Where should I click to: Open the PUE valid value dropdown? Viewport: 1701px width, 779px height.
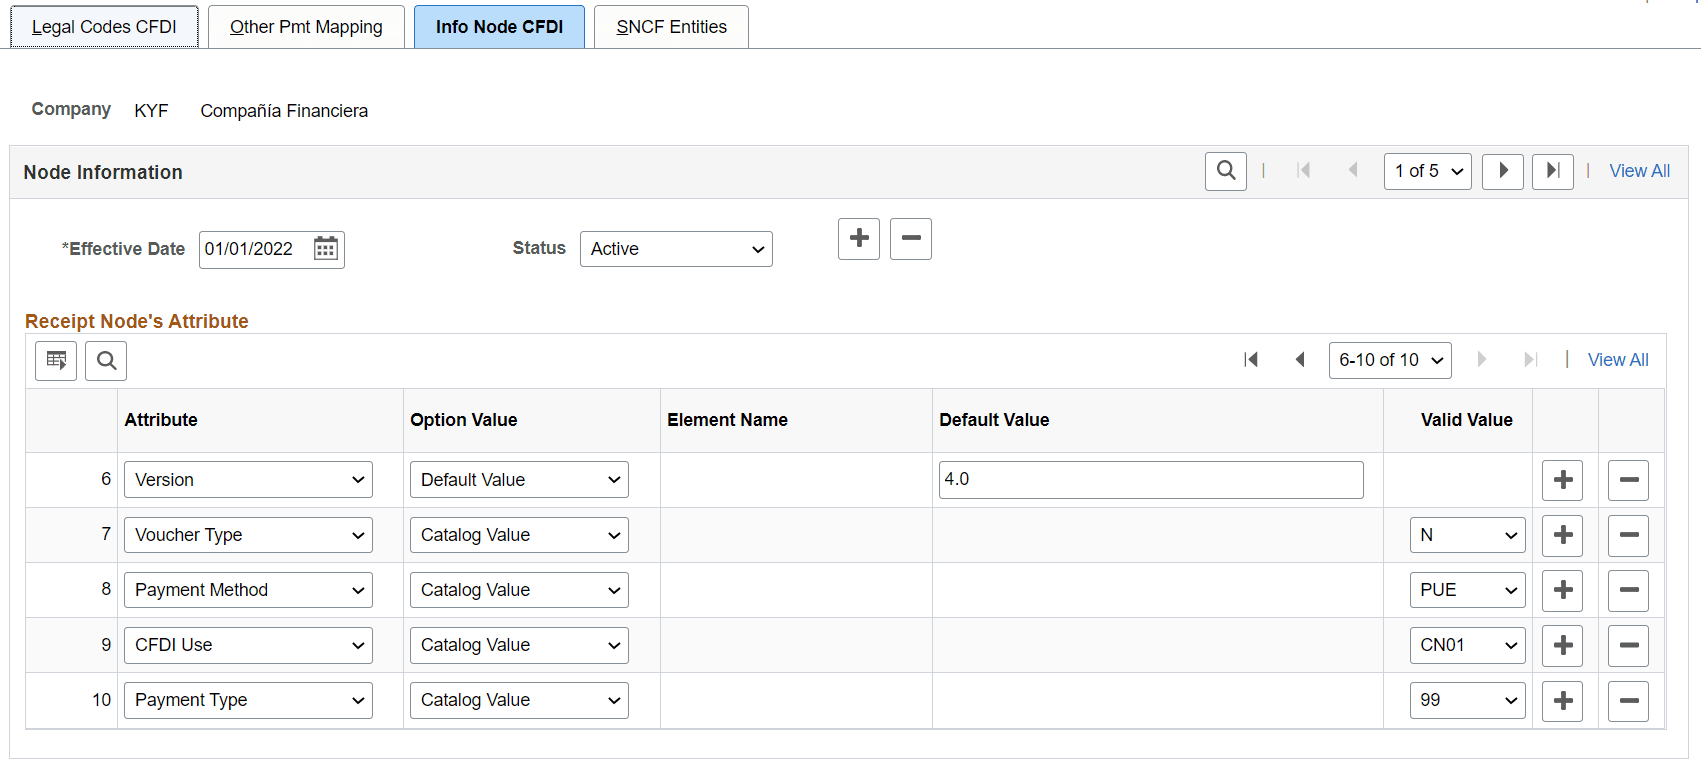click(x=1467, y=590)
